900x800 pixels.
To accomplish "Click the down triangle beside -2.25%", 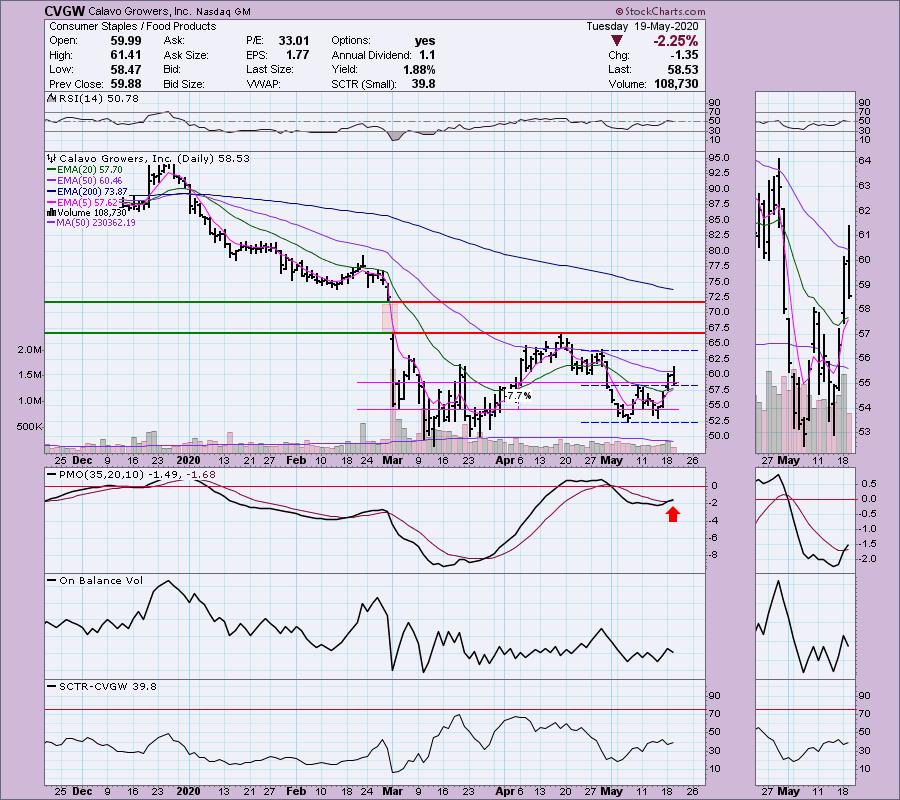I will [x=616, y=41].
